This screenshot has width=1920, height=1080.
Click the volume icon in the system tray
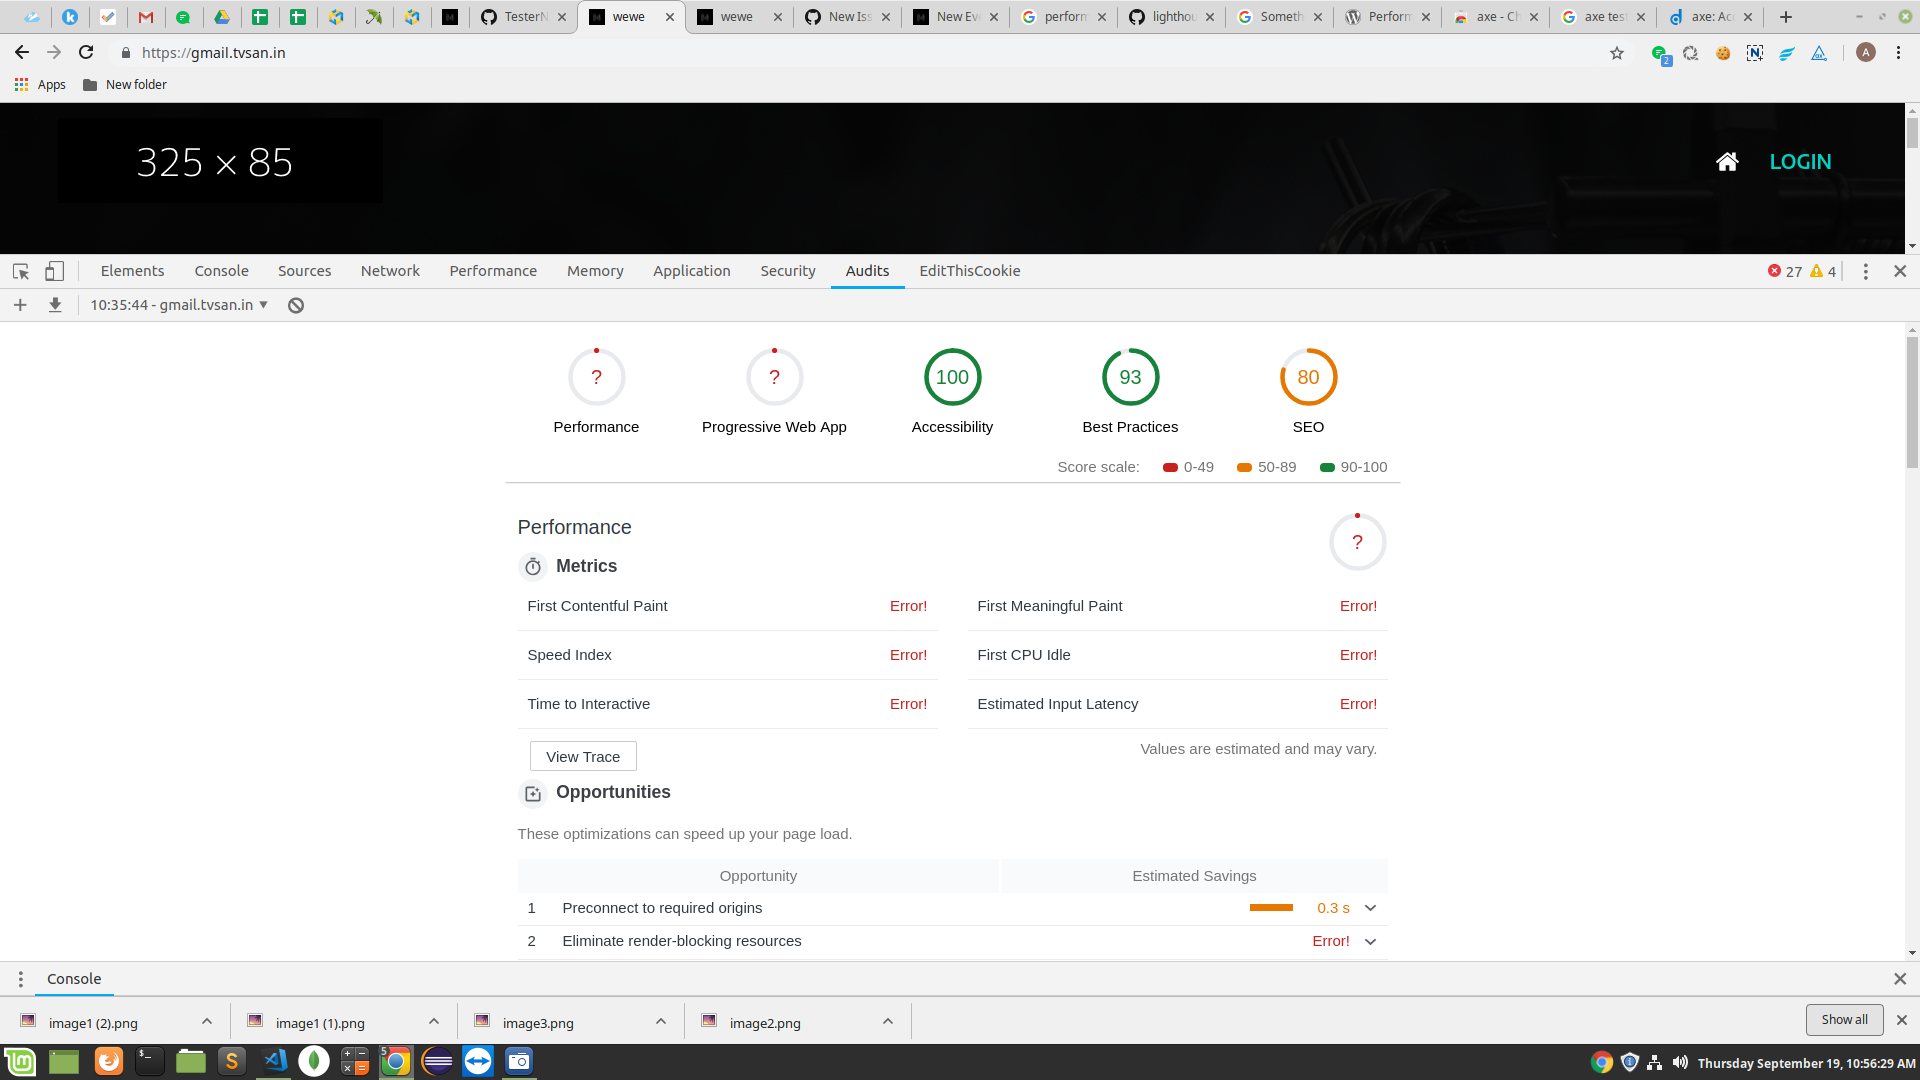click(1680, 1062)
